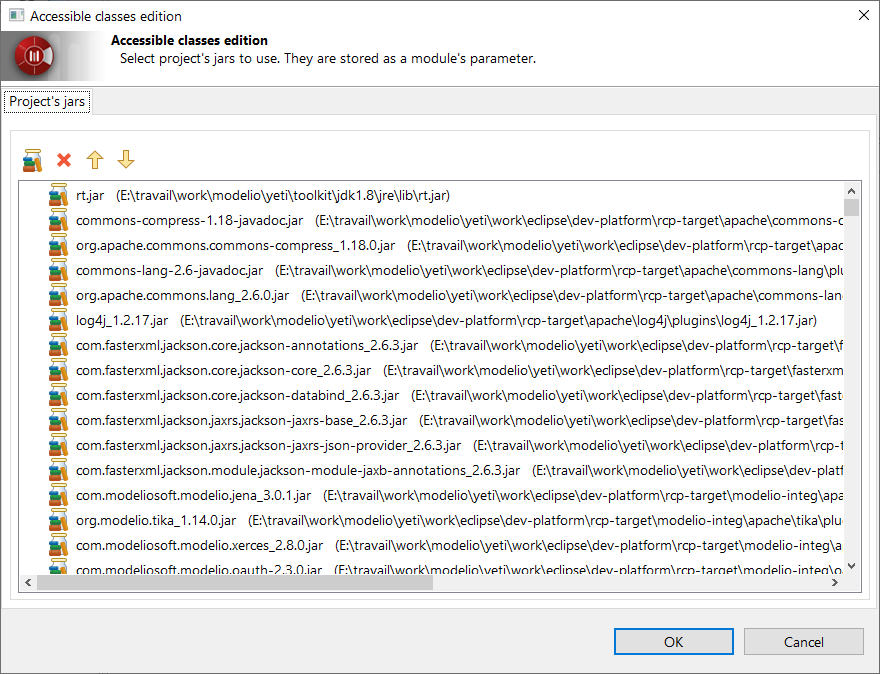Select jackson-jaxrs-json-provider_2.6.3.jar row text
This screenshot has width=880, height=674.
click(459, 445)
